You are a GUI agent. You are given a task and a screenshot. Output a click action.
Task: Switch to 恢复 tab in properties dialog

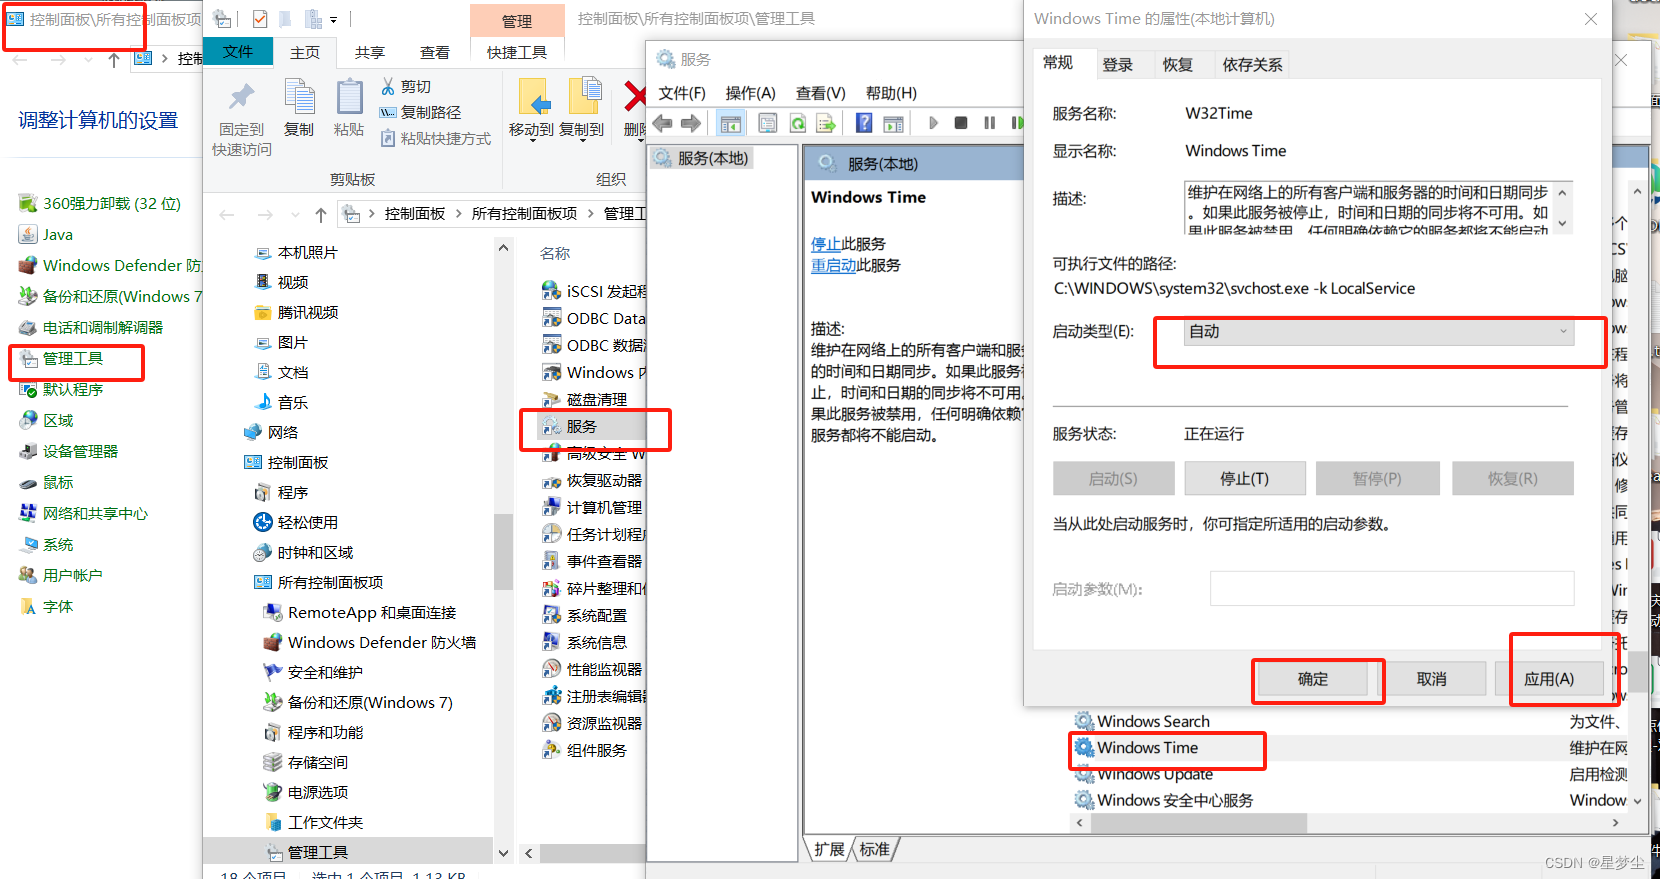click(1178, 65)
